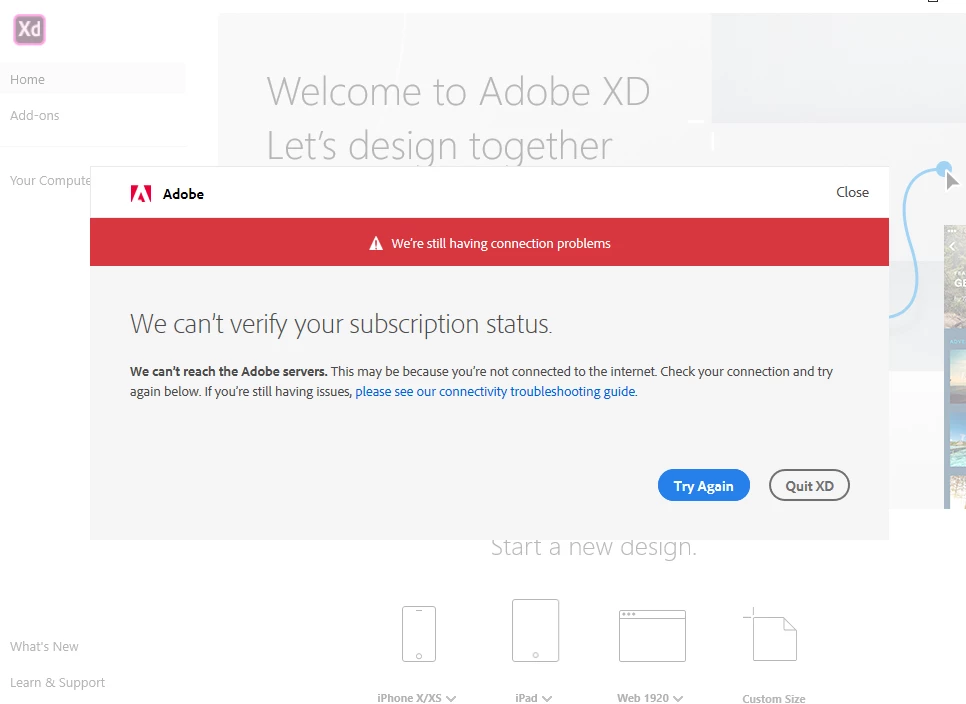Click the Web 1920 artboard icon

pyautogui.click(x=652, y=636)
